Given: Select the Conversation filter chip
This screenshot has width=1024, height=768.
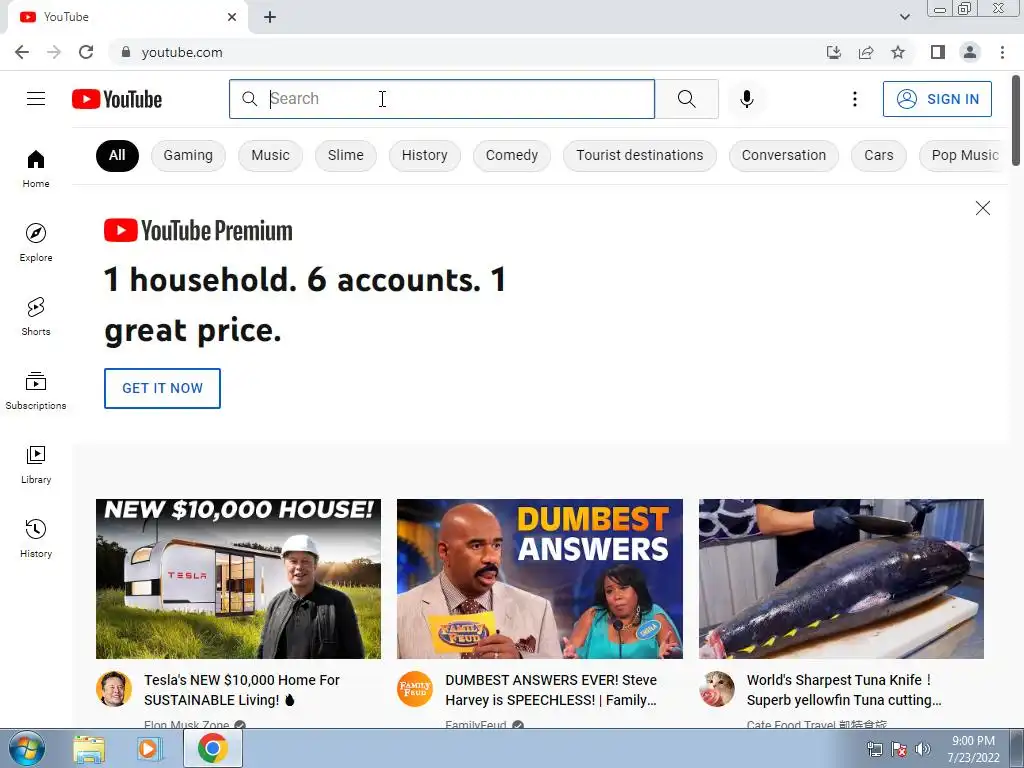Looking at the screenshot, I should click(x=784, y=155).
